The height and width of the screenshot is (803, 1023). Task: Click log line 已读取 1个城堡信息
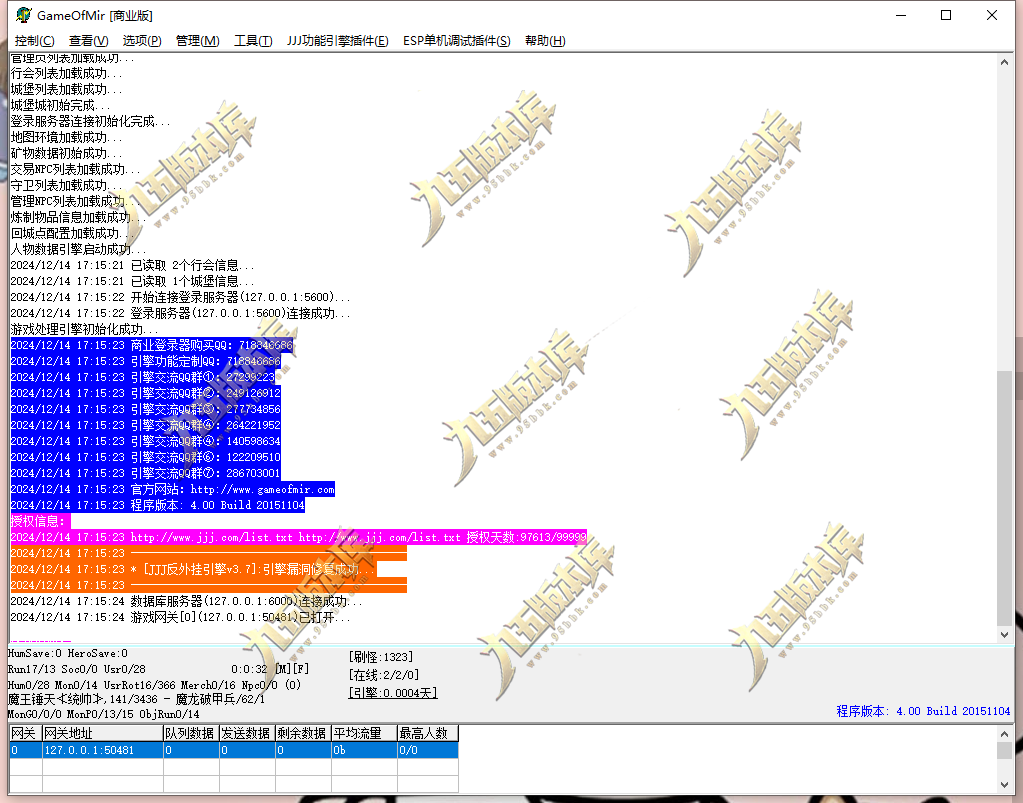click(x=132, y=281)
